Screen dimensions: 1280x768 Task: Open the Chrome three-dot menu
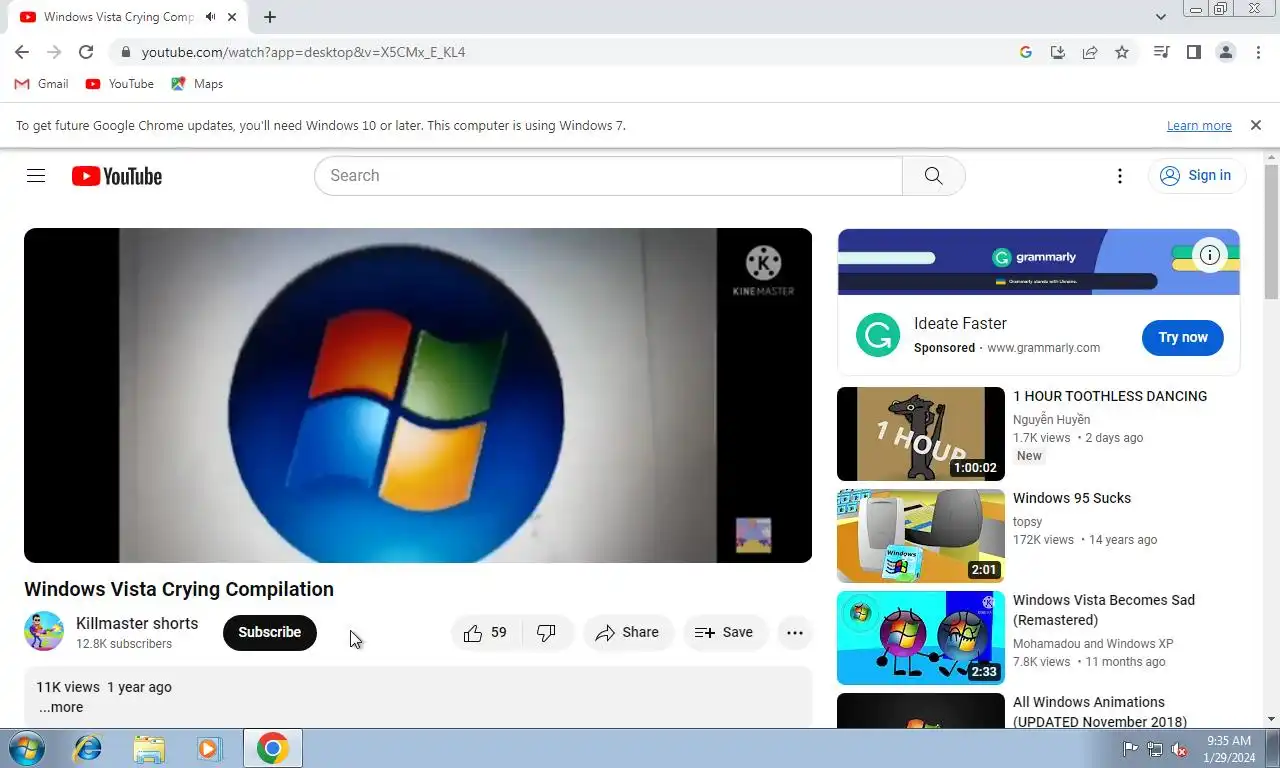[1258, 52]
